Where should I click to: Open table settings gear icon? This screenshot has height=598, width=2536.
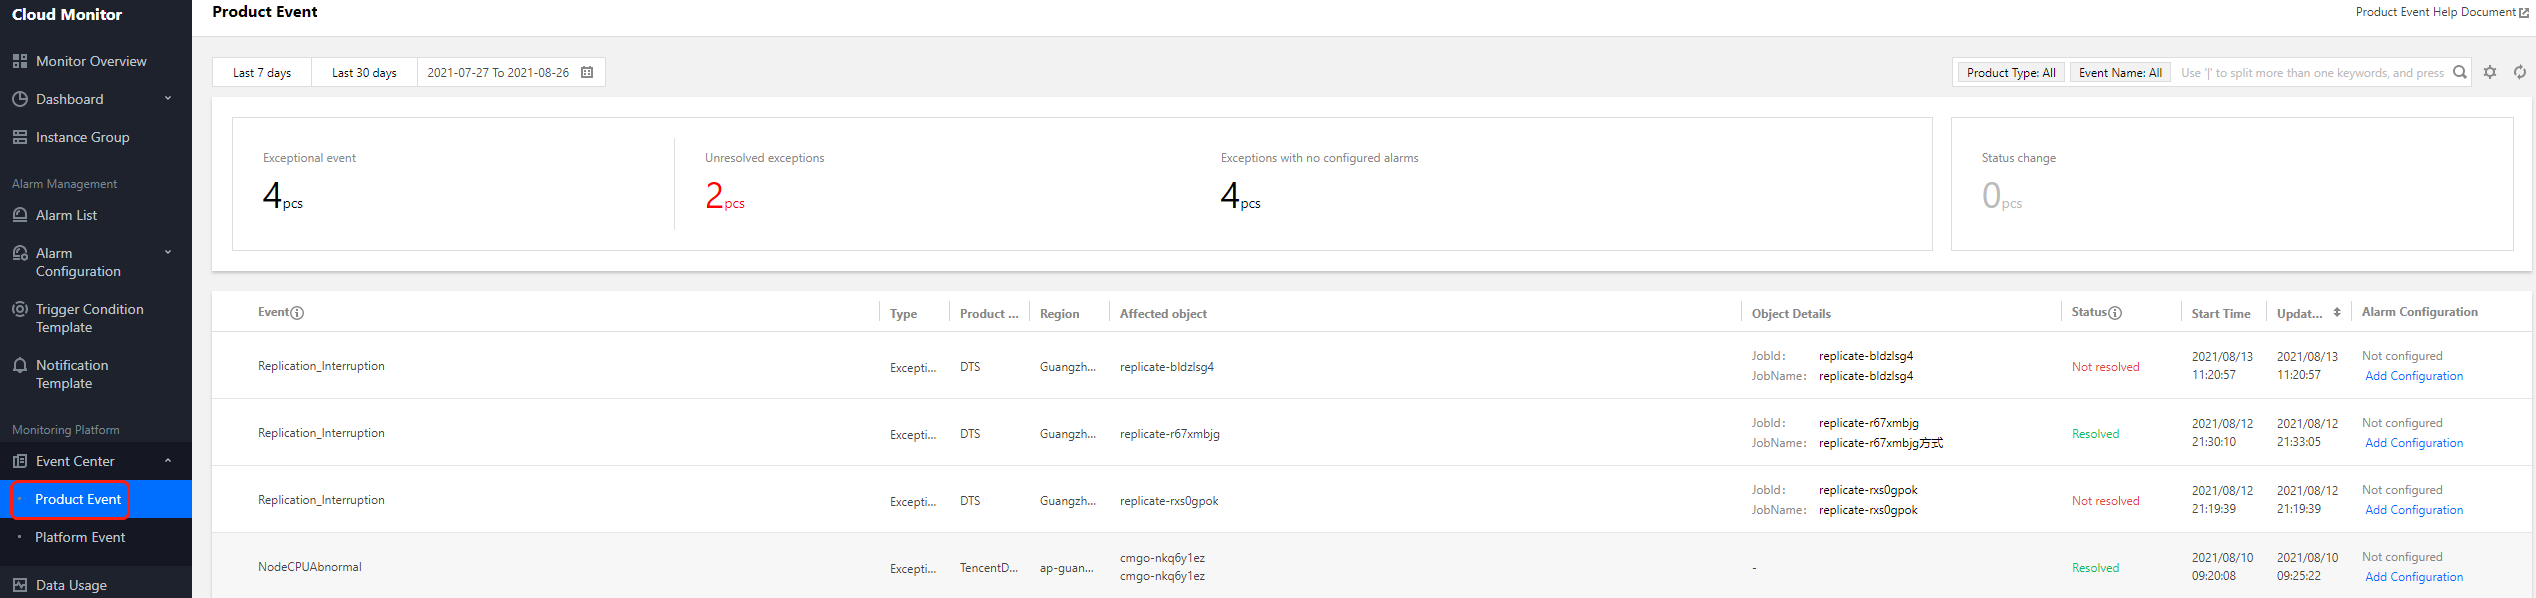(x=2490, y=72)
